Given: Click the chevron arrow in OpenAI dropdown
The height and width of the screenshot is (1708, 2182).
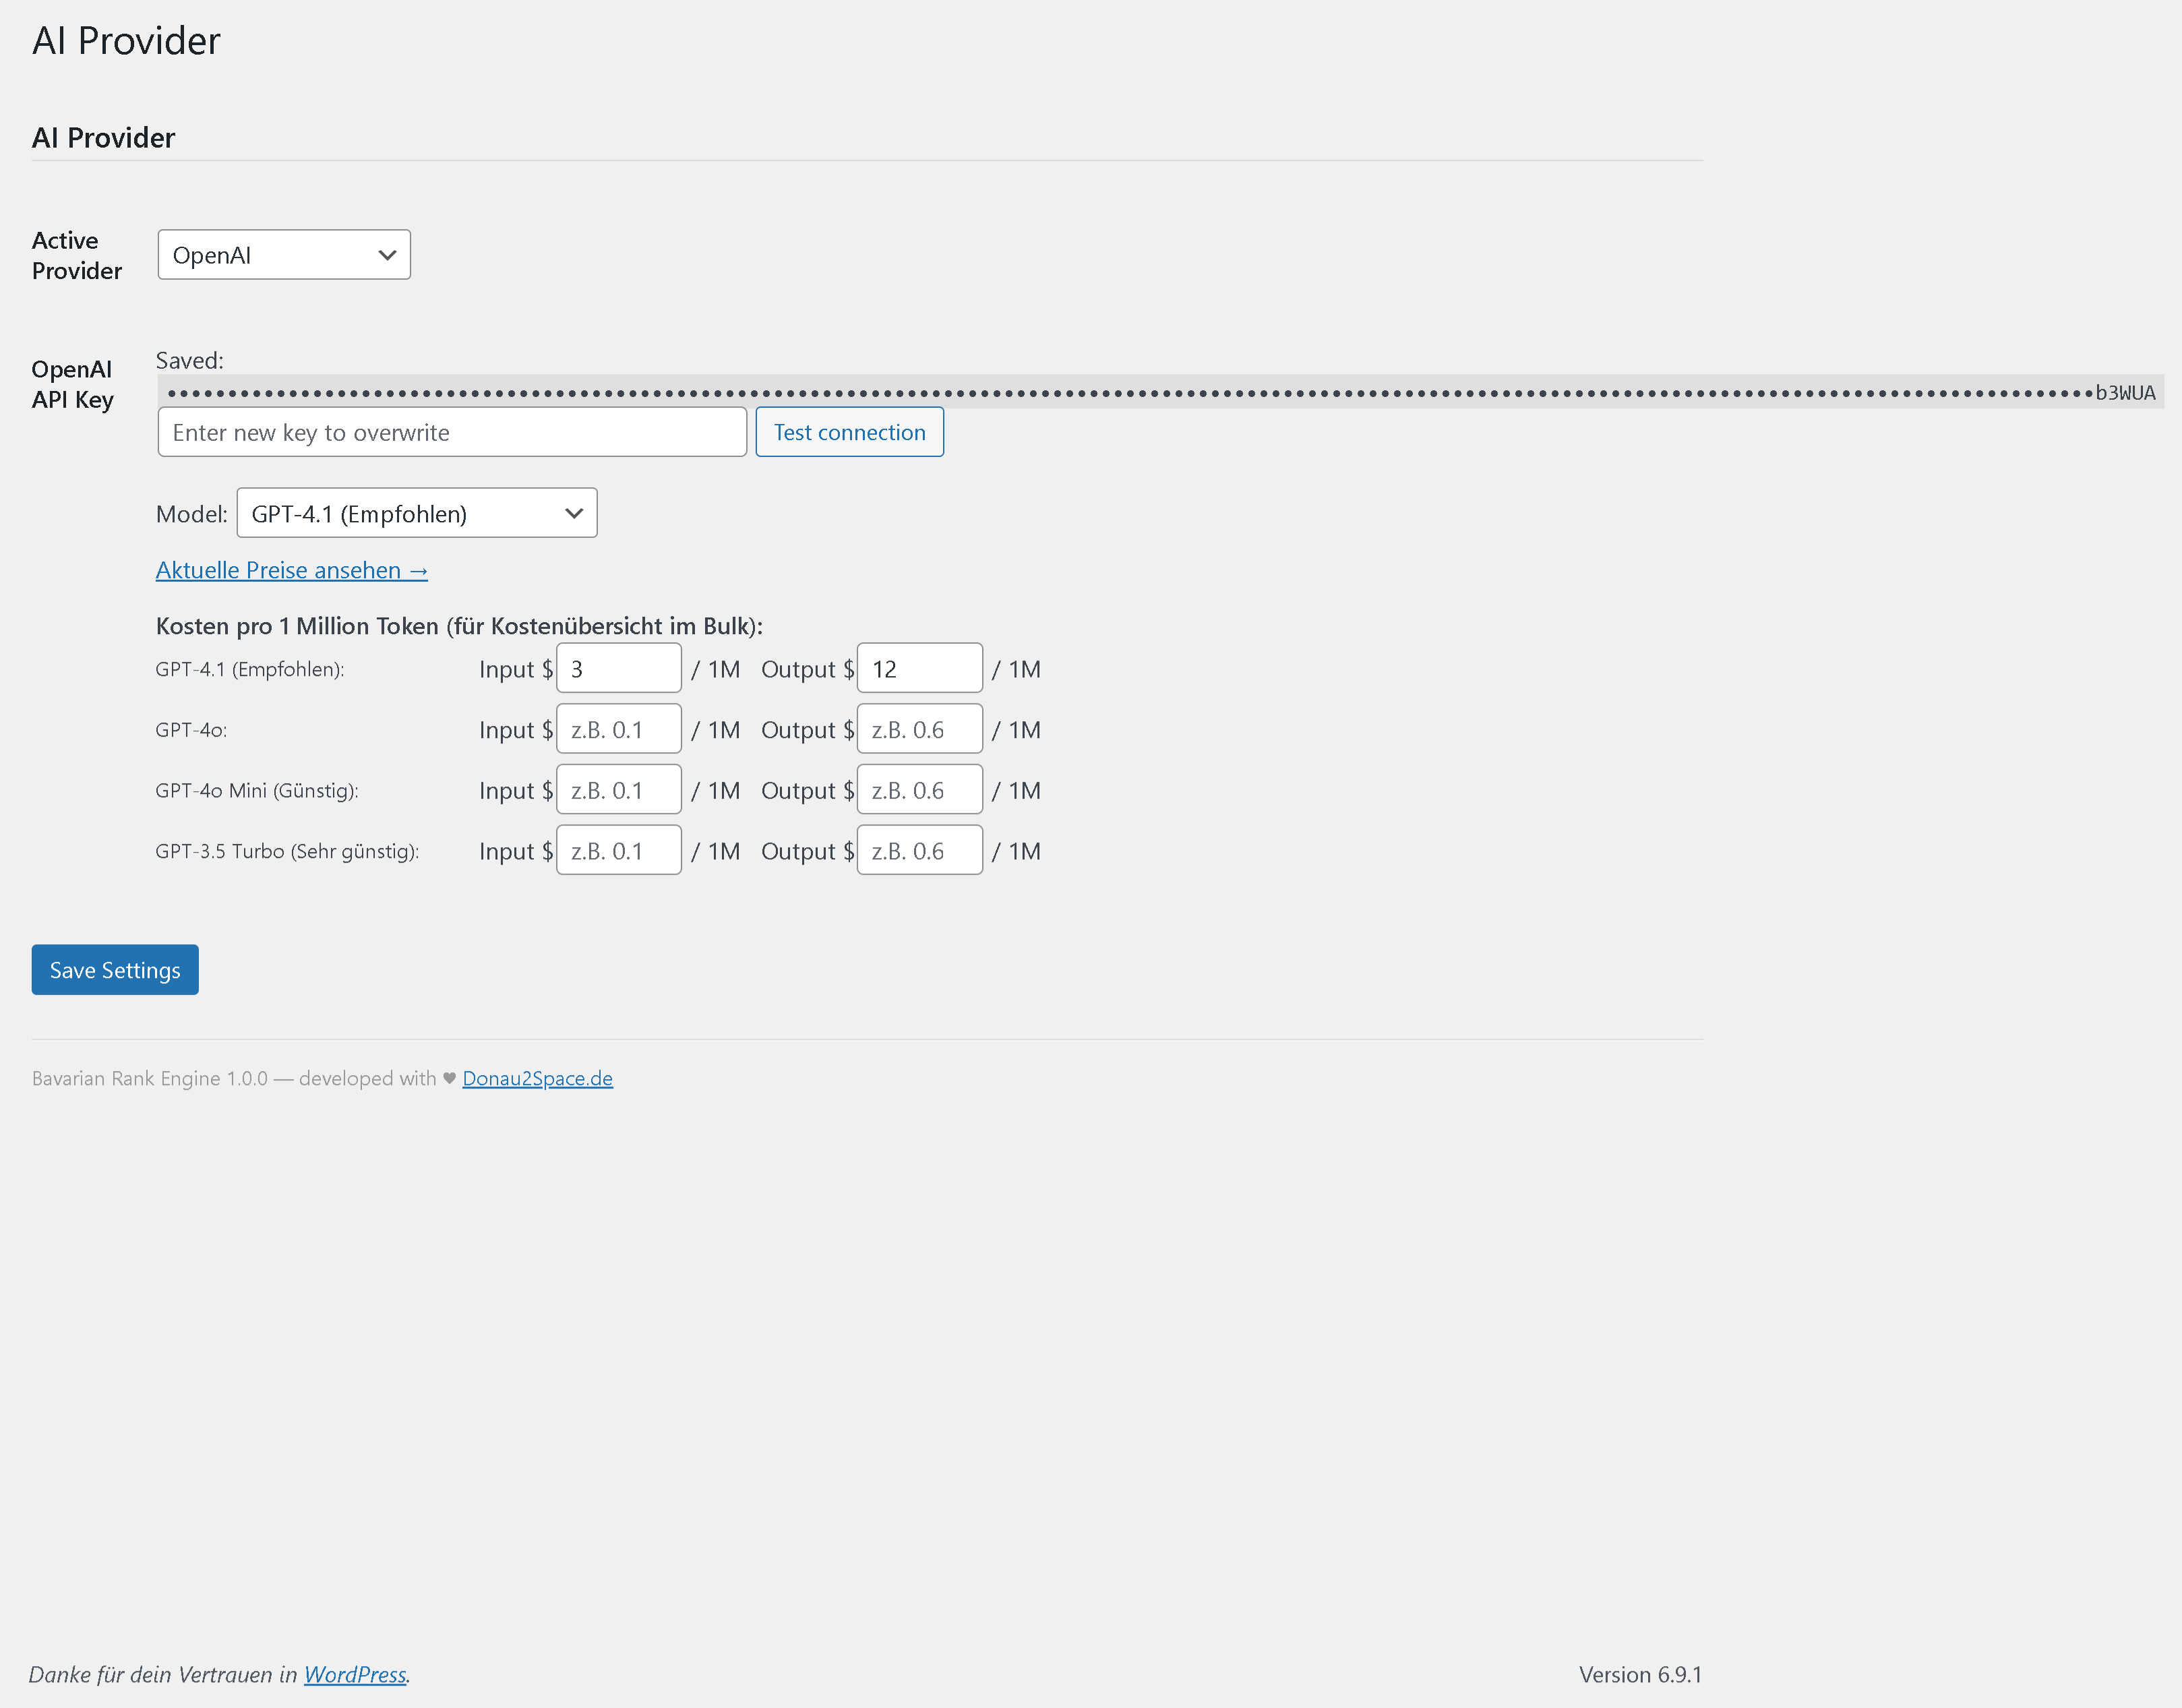Looking at the screenshot, I should click(x=387, y=255).
